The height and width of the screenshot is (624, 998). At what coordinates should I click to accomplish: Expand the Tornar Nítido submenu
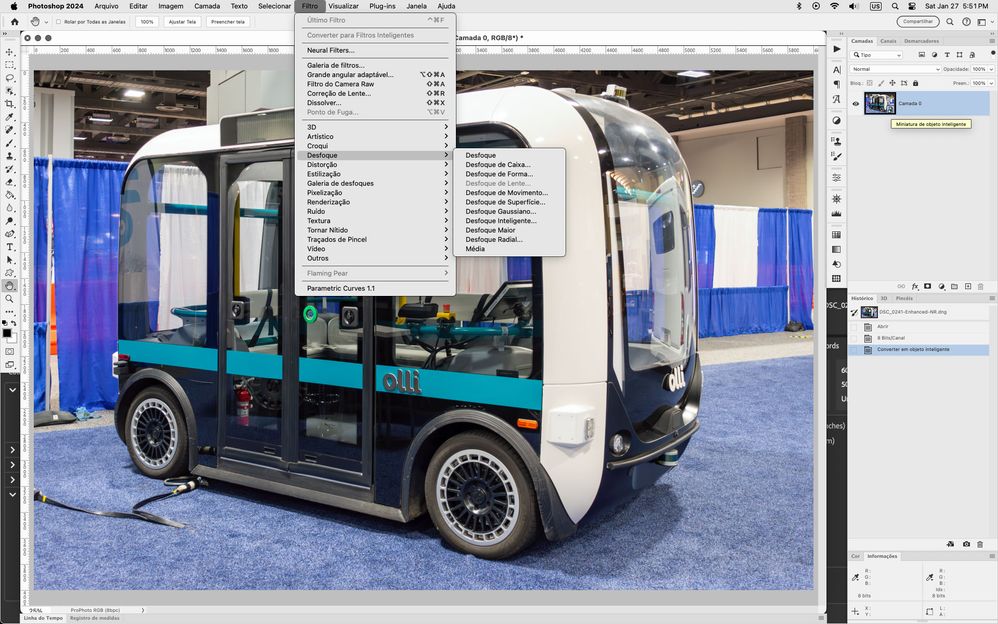click(375, 230)
